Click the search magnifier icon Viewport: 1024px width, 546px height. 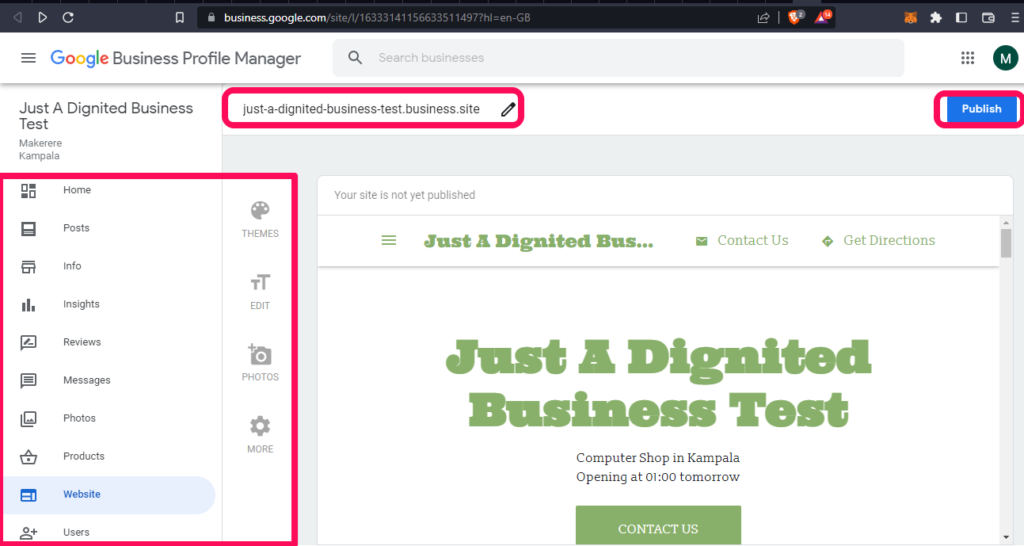coord(355,57)
